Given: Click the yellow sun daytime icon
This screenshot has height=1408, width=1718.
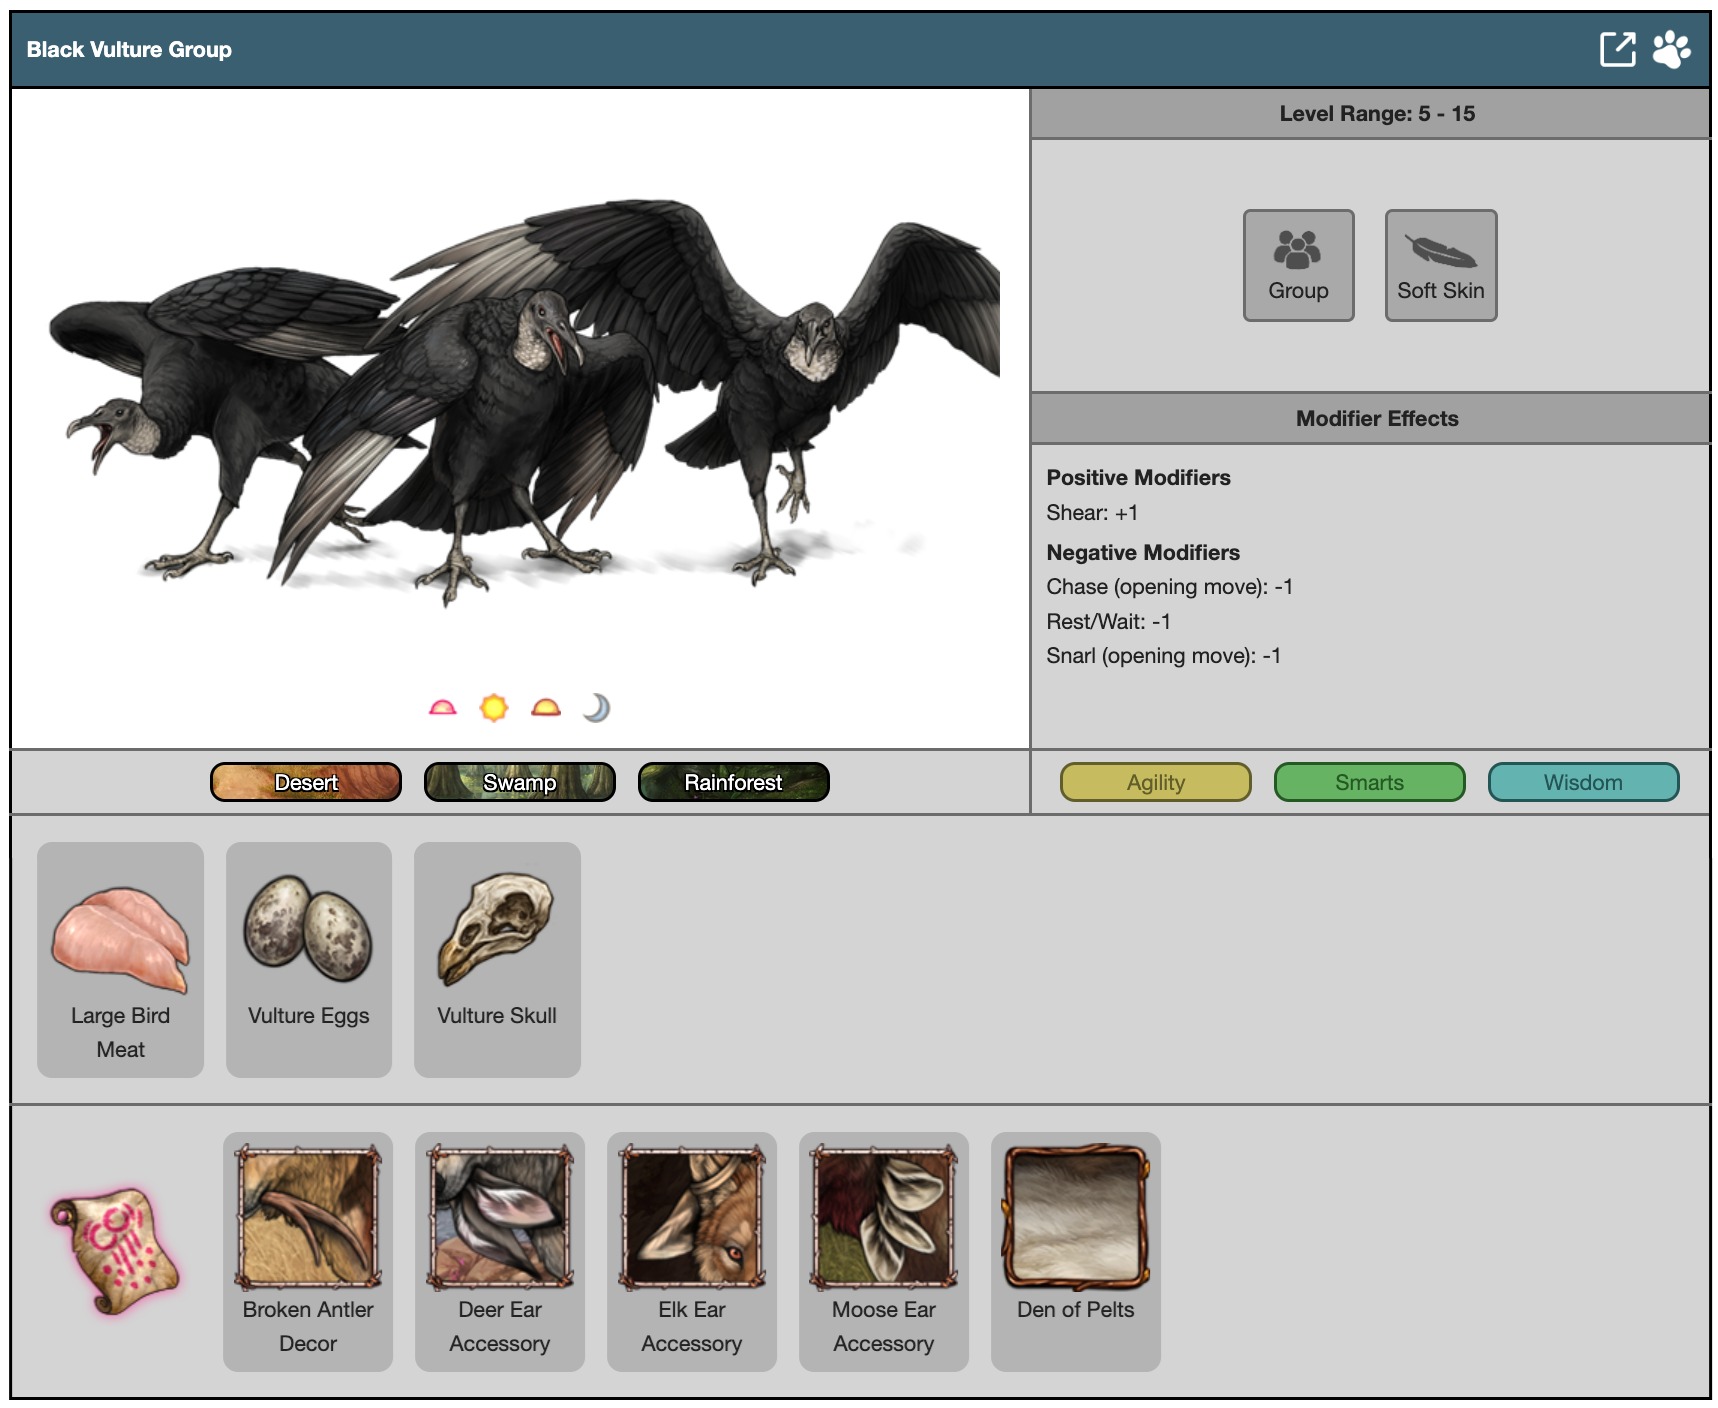Looking at the screenshot, I should [494, 708].
